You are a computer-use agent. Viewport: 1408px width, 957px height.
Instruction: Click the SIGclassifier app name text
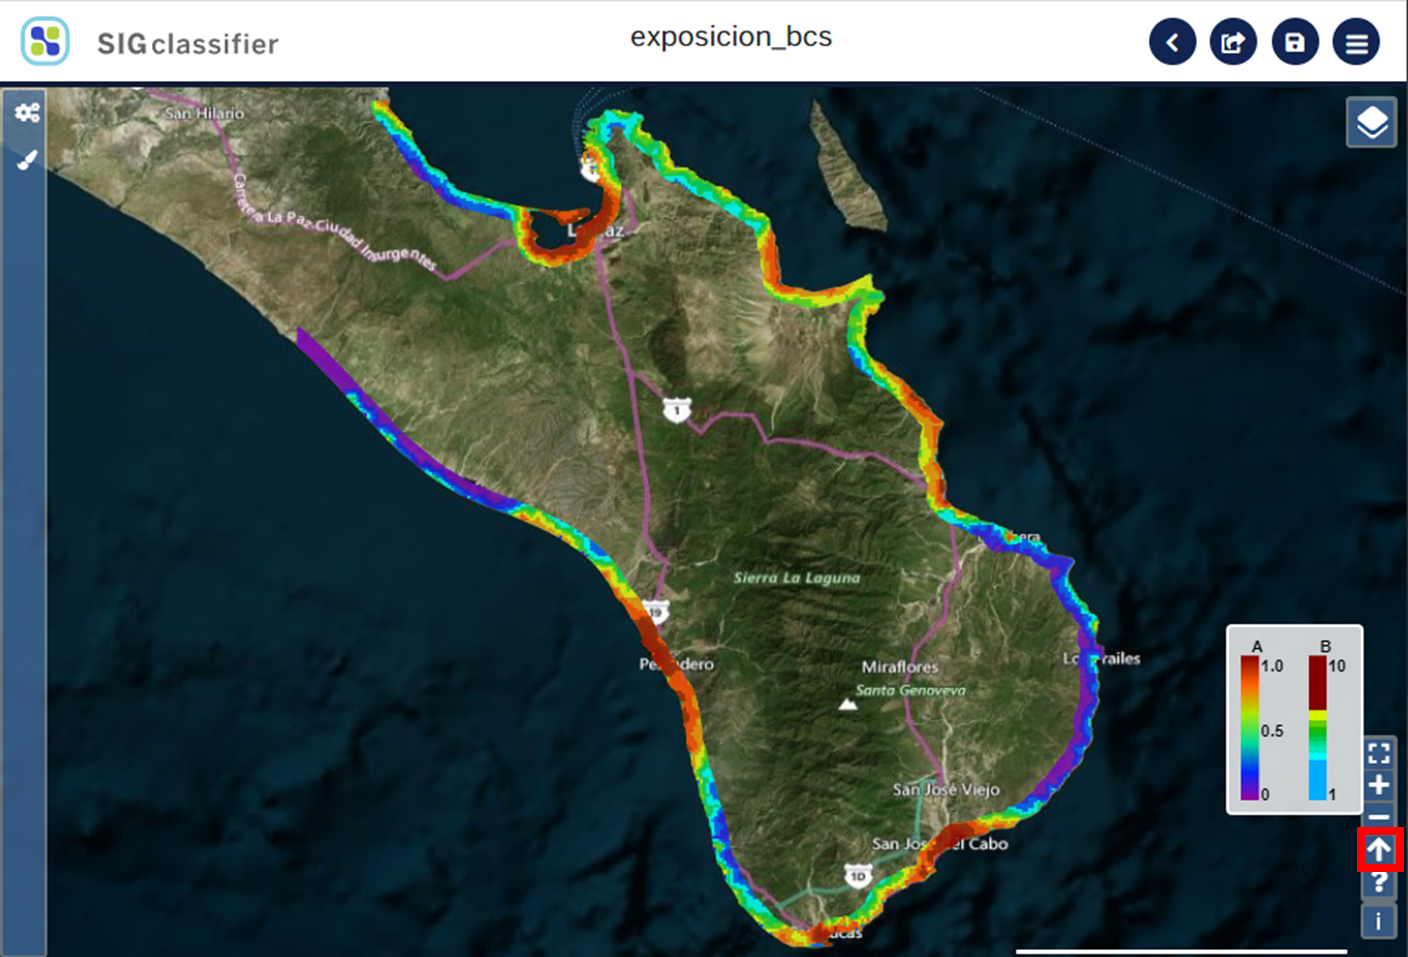[188, 44]
